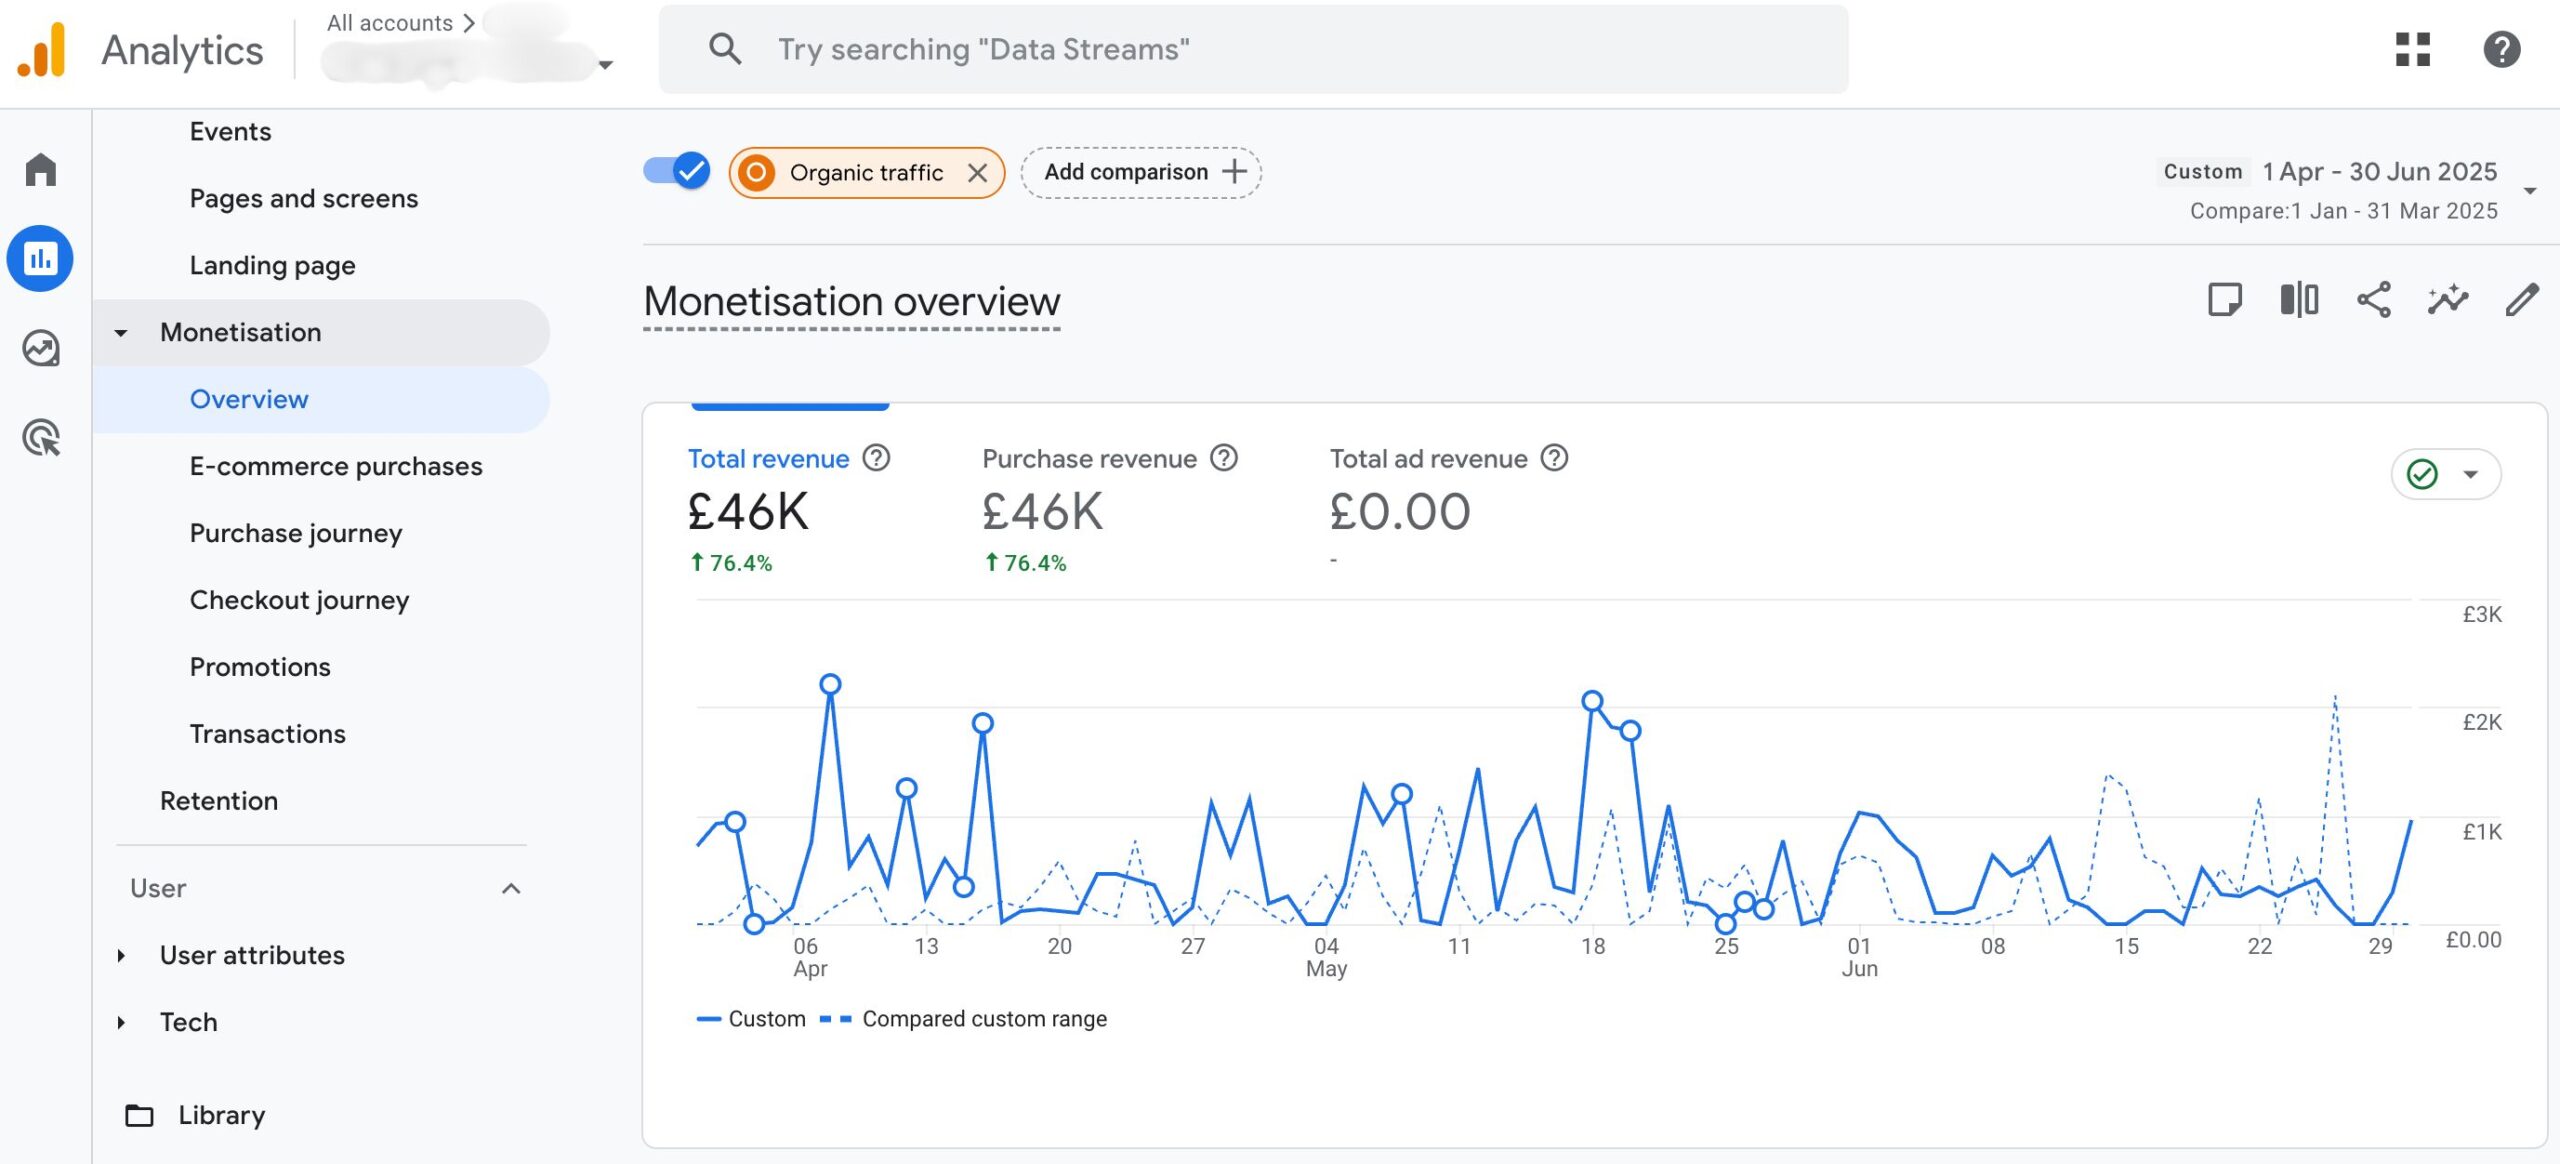The image size is (2560, 1164).
Task: Open the E-commerce purchases report
Action: click(336, 466)
